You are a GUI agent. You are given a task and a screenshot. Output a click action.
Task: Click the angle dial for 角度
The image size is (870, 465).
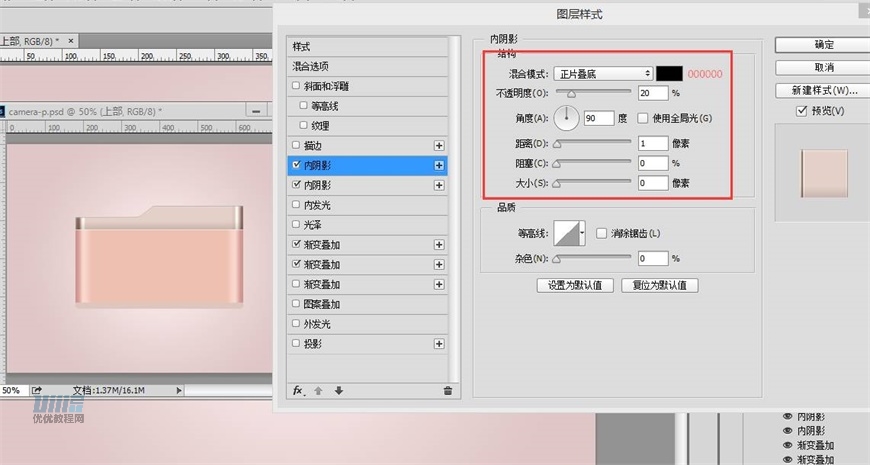pyautogui.click(x=566, y=118)
